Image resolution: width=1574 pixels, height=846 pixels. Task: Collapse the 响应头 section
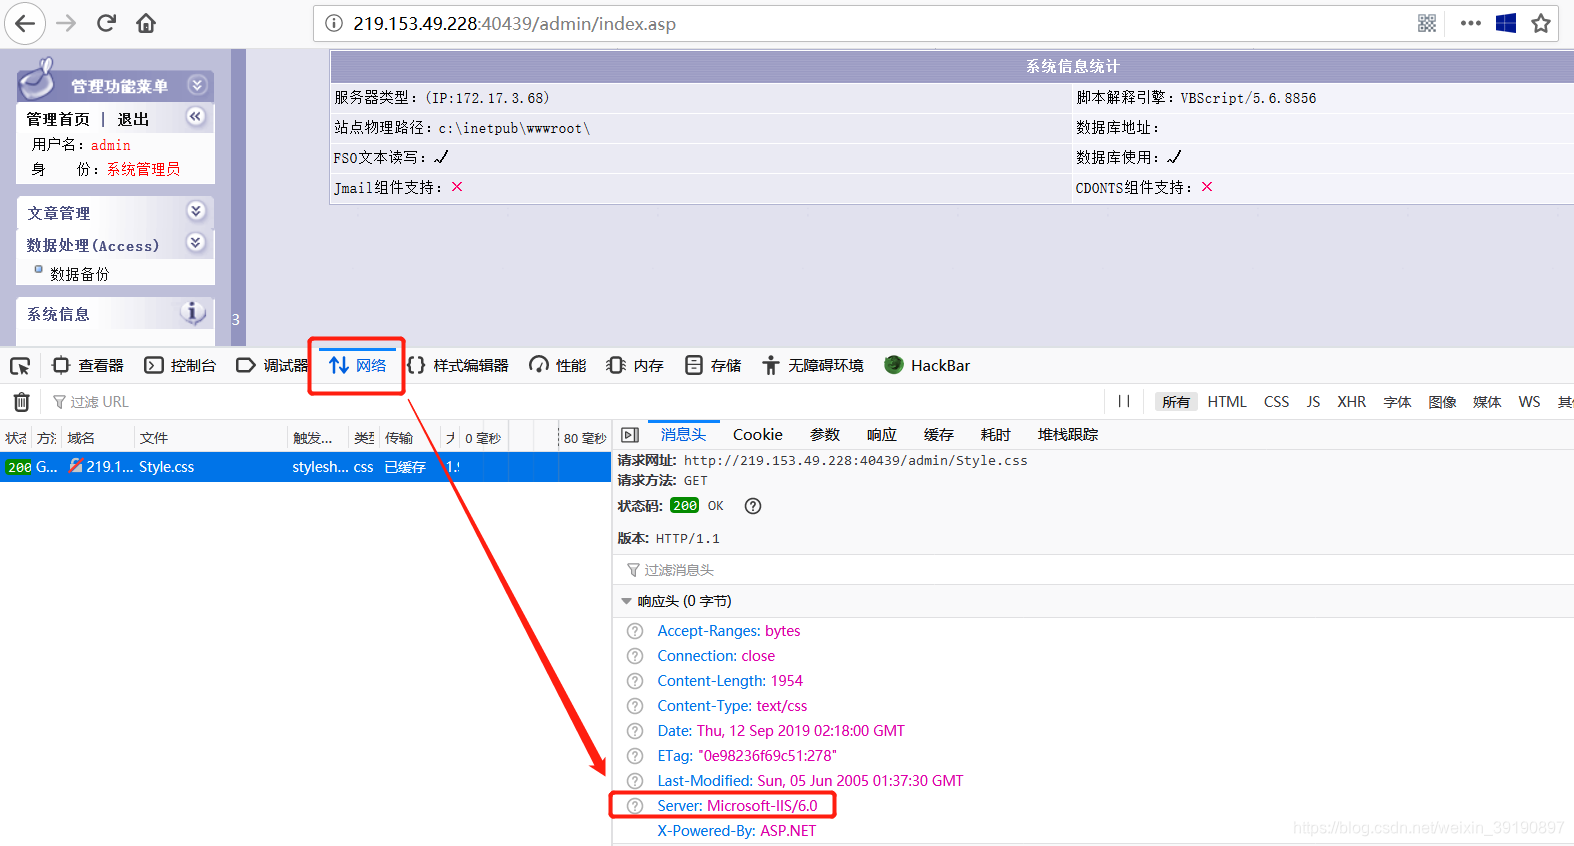[627, 601]
